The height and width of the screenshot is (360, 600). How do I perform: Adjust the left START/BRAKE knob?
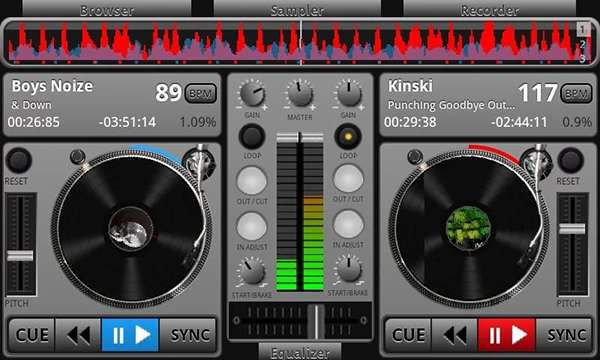(251, 271)
